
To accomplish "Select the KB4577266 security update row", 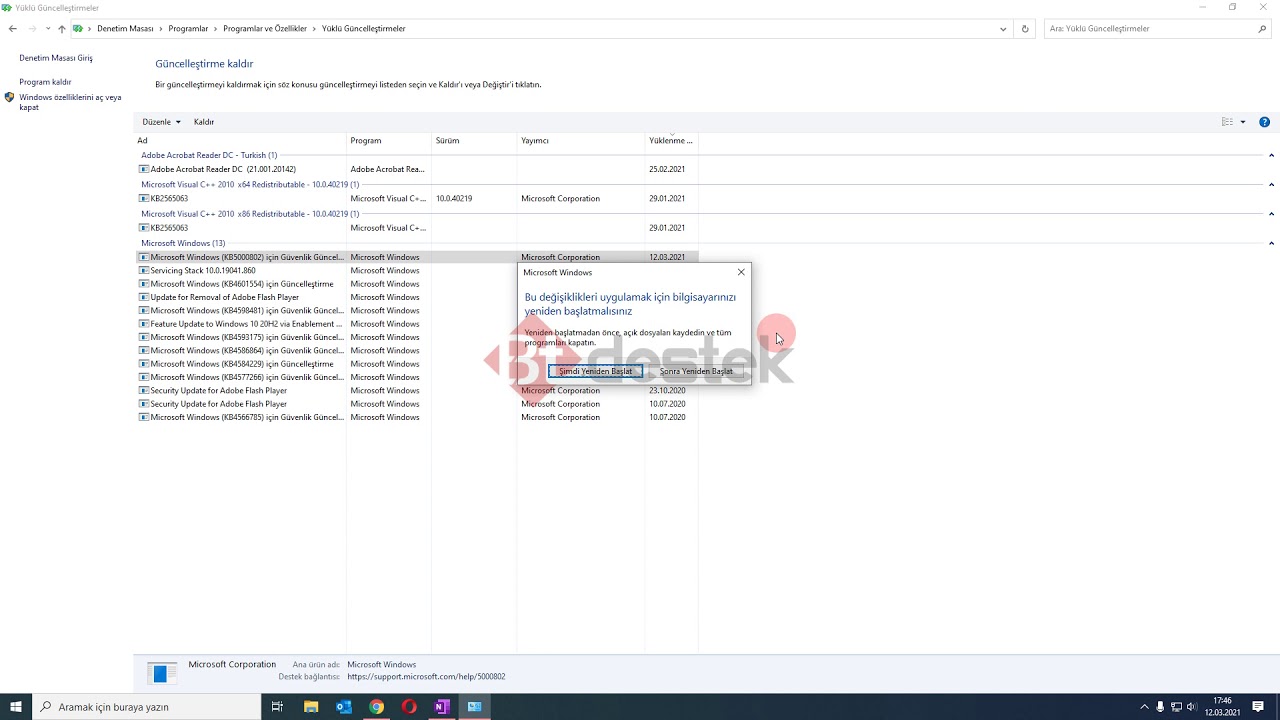I will click(x=416, y=377).
